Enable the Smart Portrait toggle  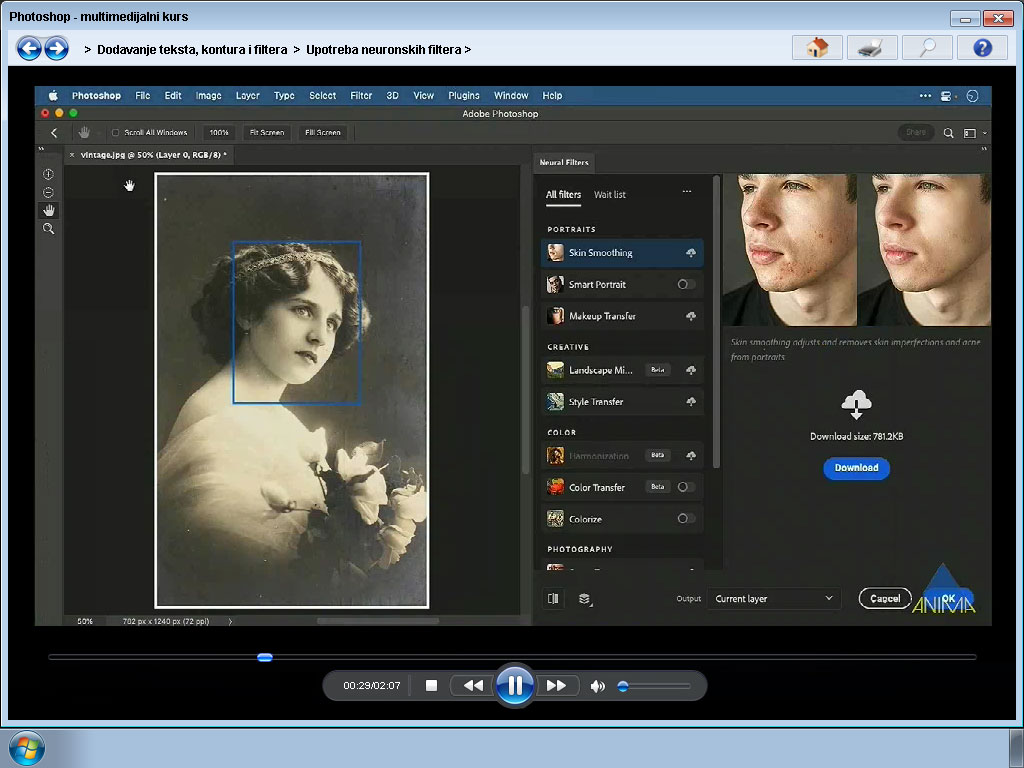(x=686, y=284)
